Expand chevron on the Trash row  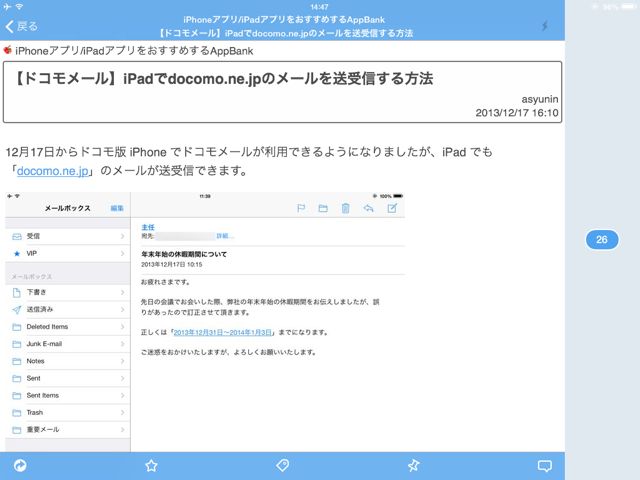[x=122, y=412]
